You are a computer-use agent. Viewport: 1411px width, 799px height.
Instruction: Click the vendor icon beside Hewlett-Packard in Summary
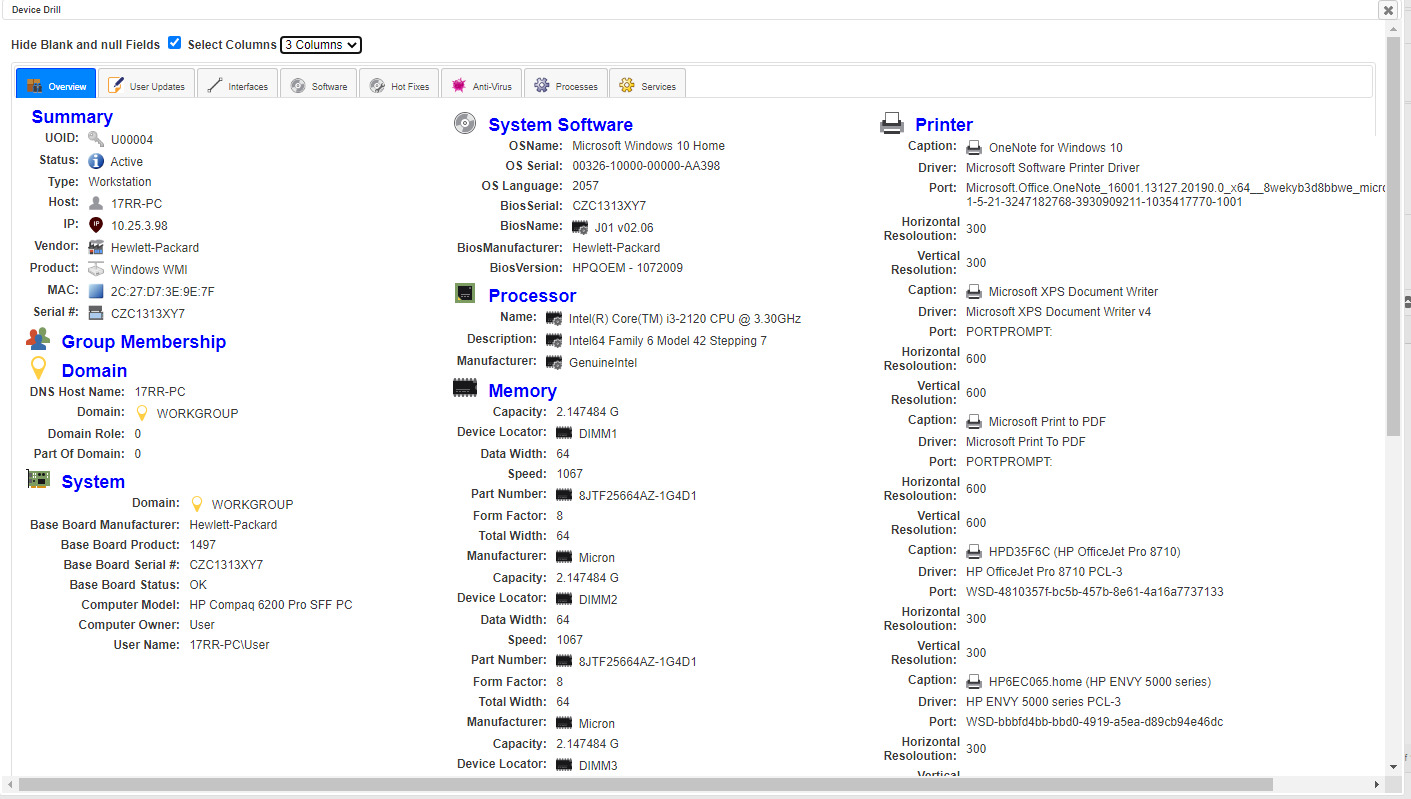click(x=96, y=247)
